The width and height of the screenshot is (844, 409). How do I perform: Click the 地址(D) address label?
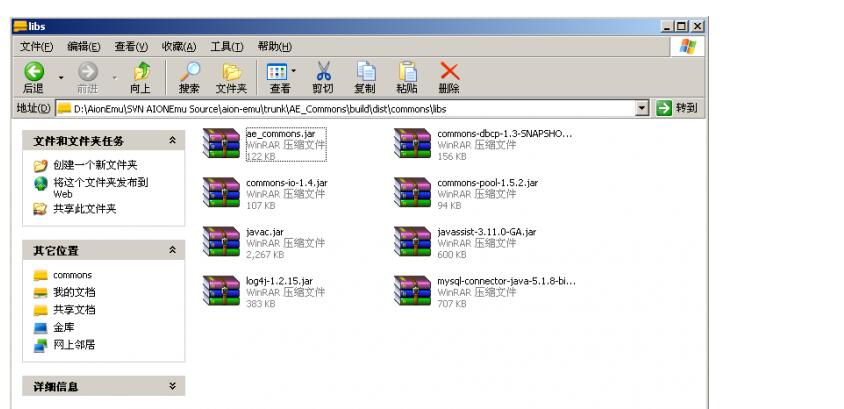pos(33,108)
